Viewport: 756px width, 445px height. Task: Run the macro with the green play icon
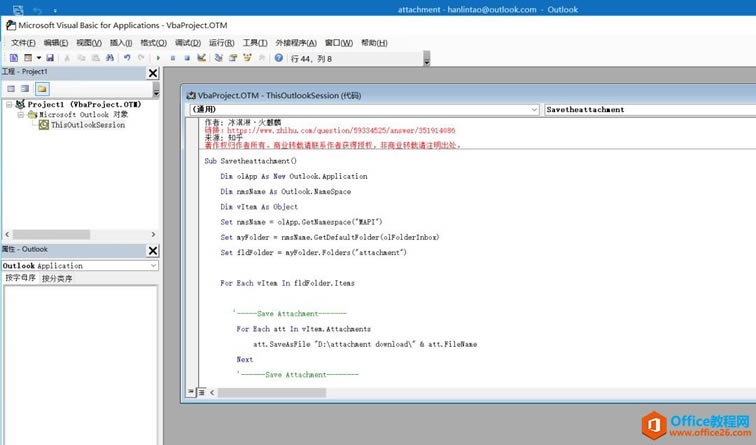click(157, 58)
